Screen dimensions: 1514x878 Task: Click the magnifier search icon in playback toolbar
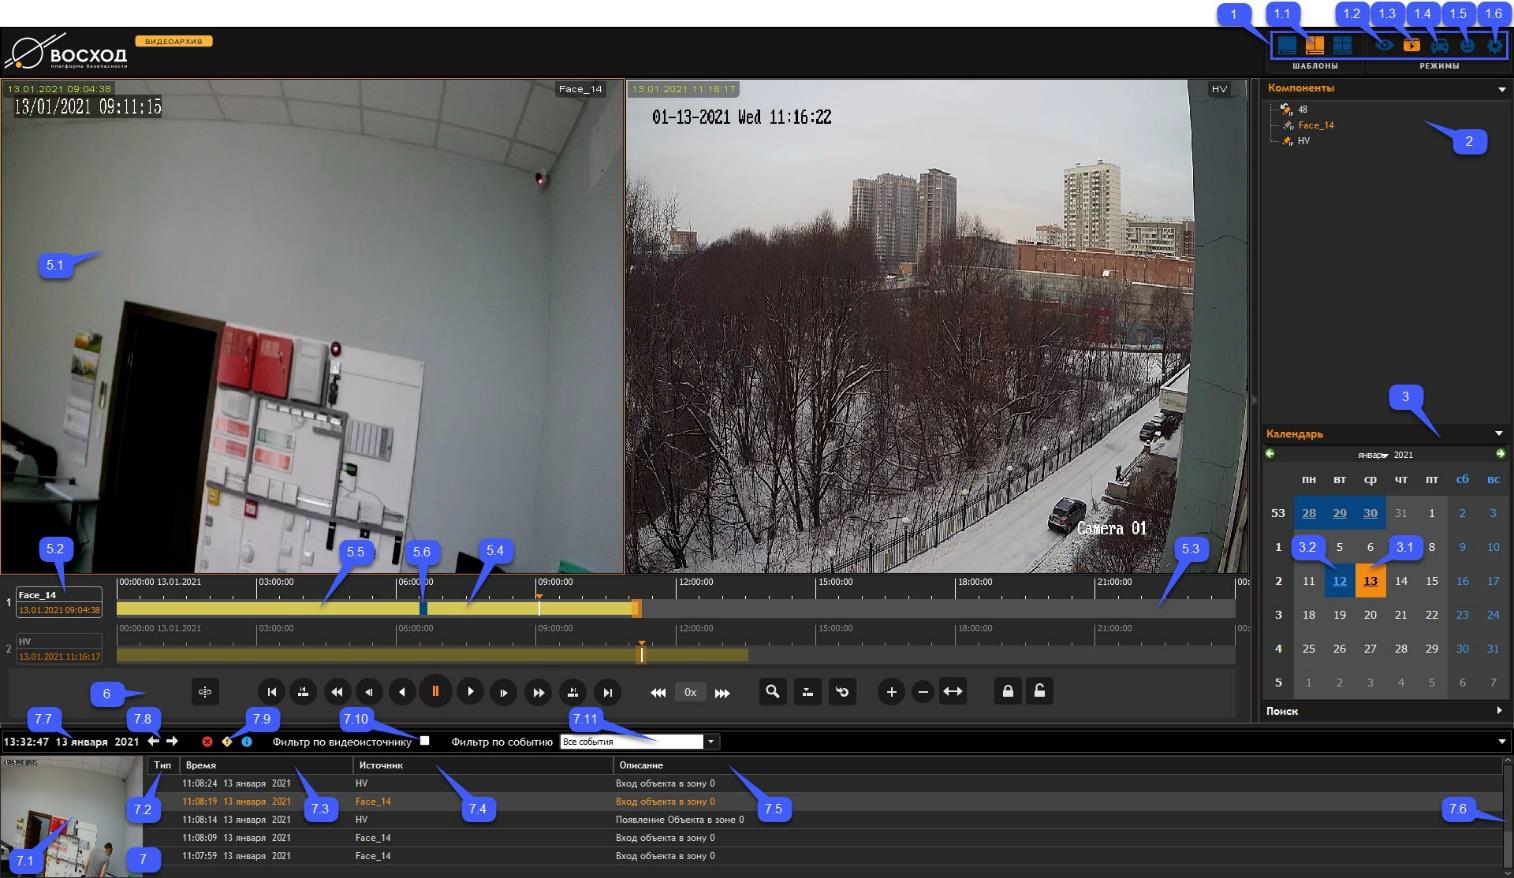[x=772, y=691]
